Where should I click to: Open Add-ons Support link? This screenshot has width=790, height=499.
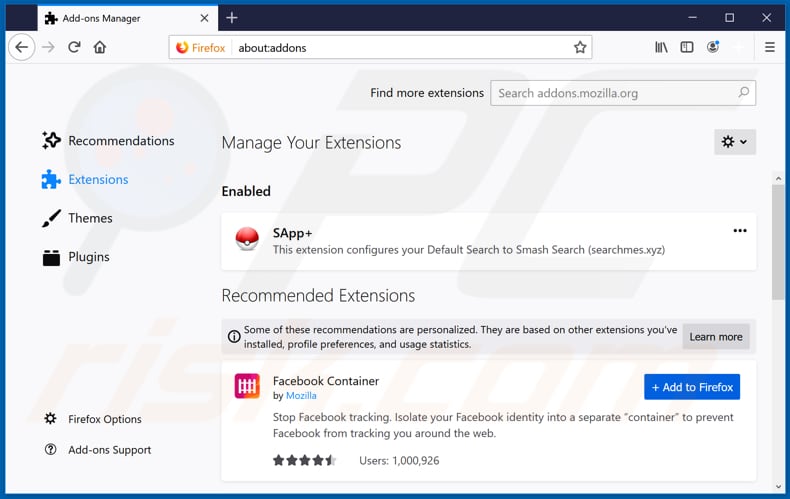[98, 450]
